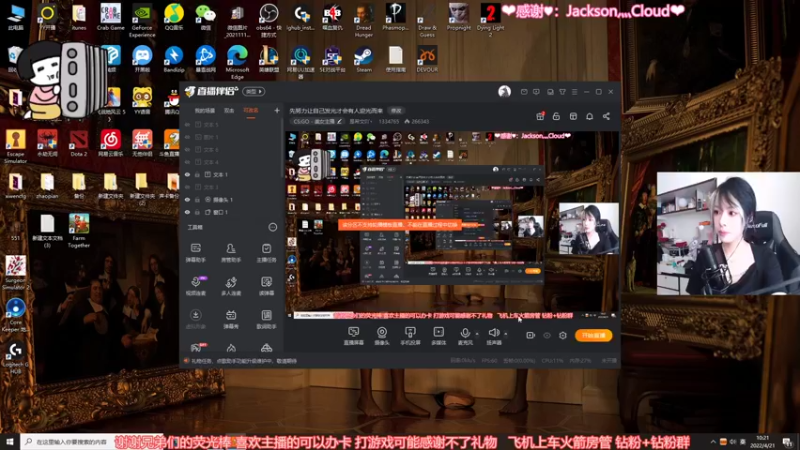Open the resolution dropdown beside the category
This screenshot has width=800, height=450.
(360, 121)
